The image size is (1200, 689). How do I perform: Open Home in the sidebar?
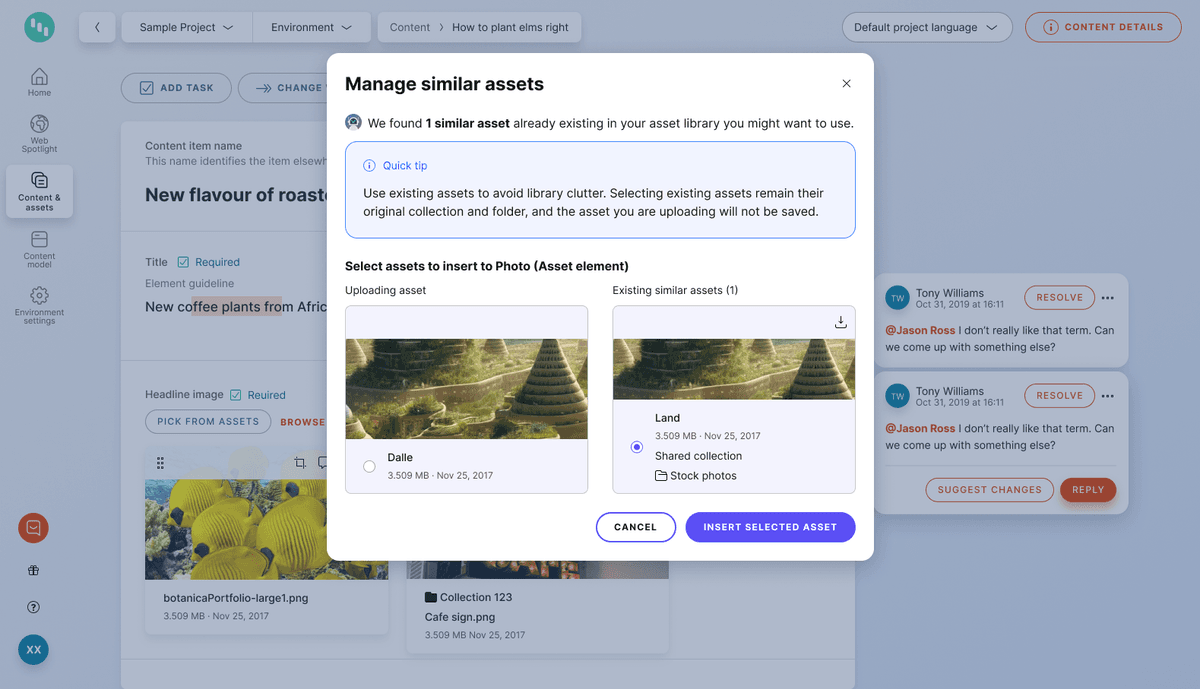pyautogui.click(x=39, y=82)
